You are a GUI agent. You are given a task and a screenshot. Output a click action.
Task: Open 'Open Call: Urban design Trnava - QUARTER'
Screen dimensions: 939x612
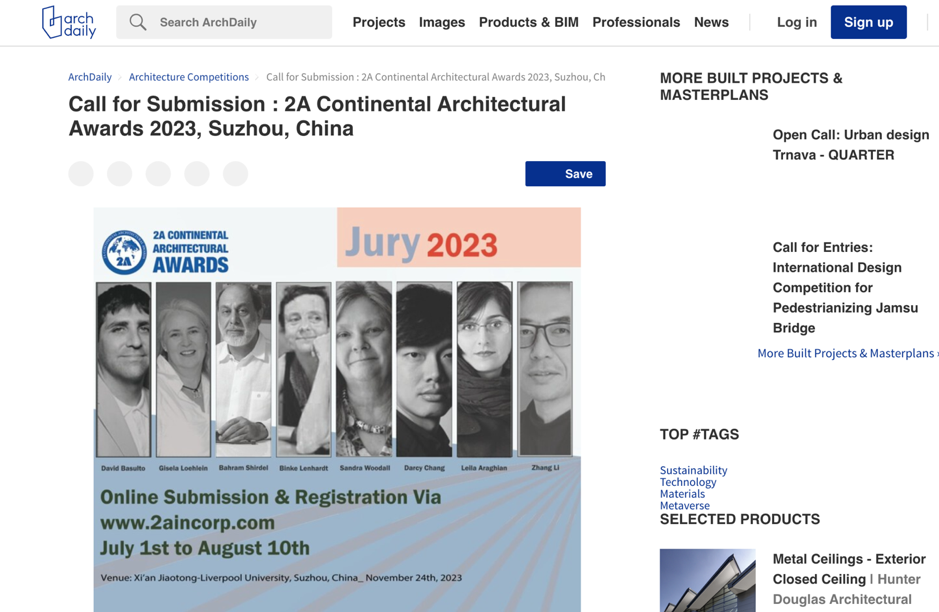850,145
